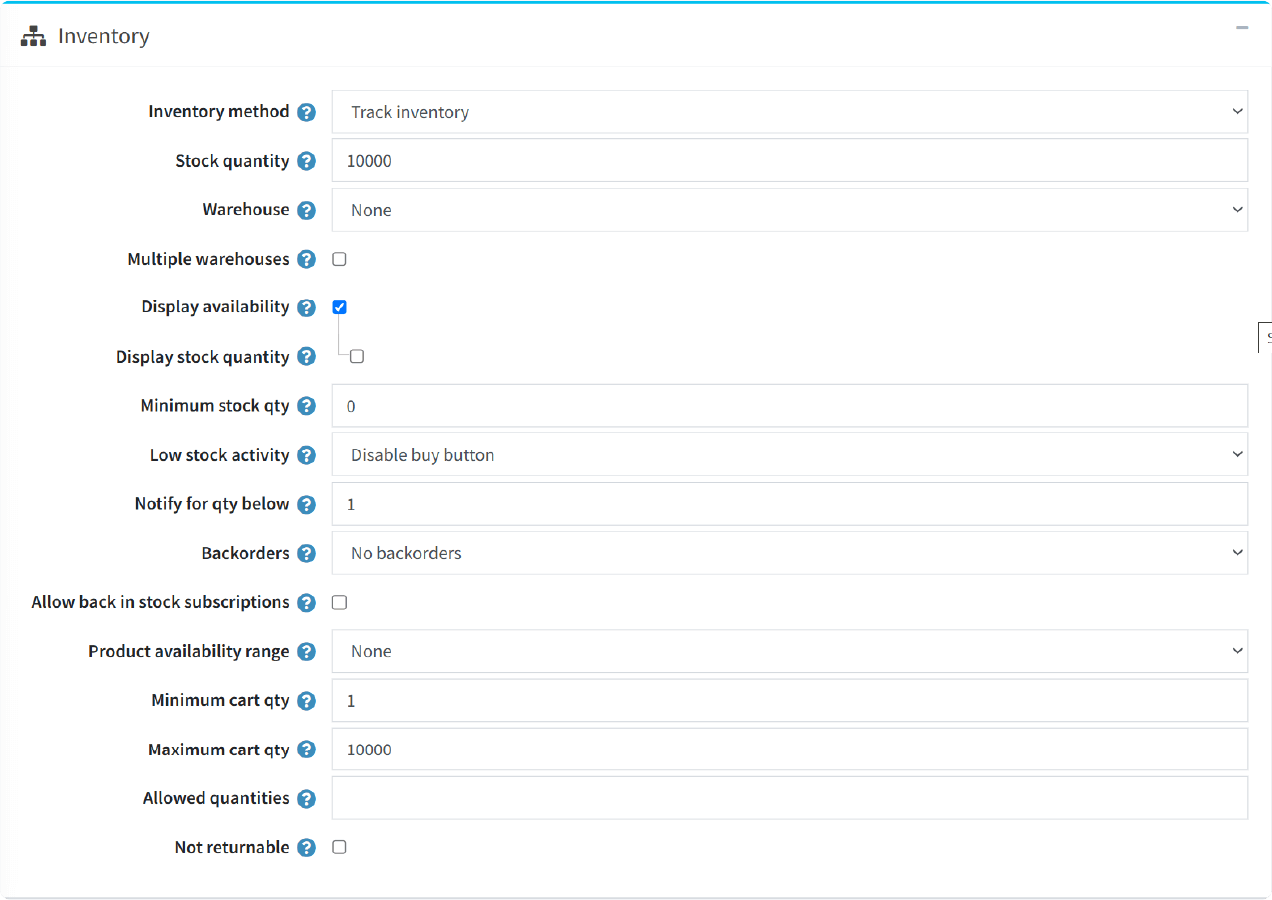Open Product availability range dropdown

[x=789, y=651]
